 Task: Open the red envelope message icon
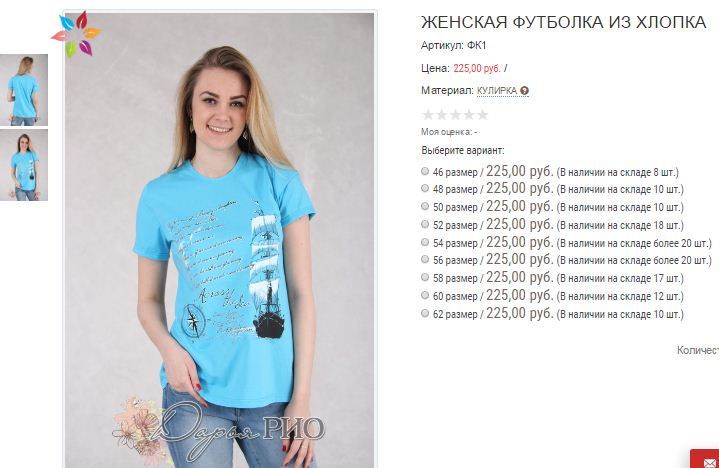click(x=709, y=462)
